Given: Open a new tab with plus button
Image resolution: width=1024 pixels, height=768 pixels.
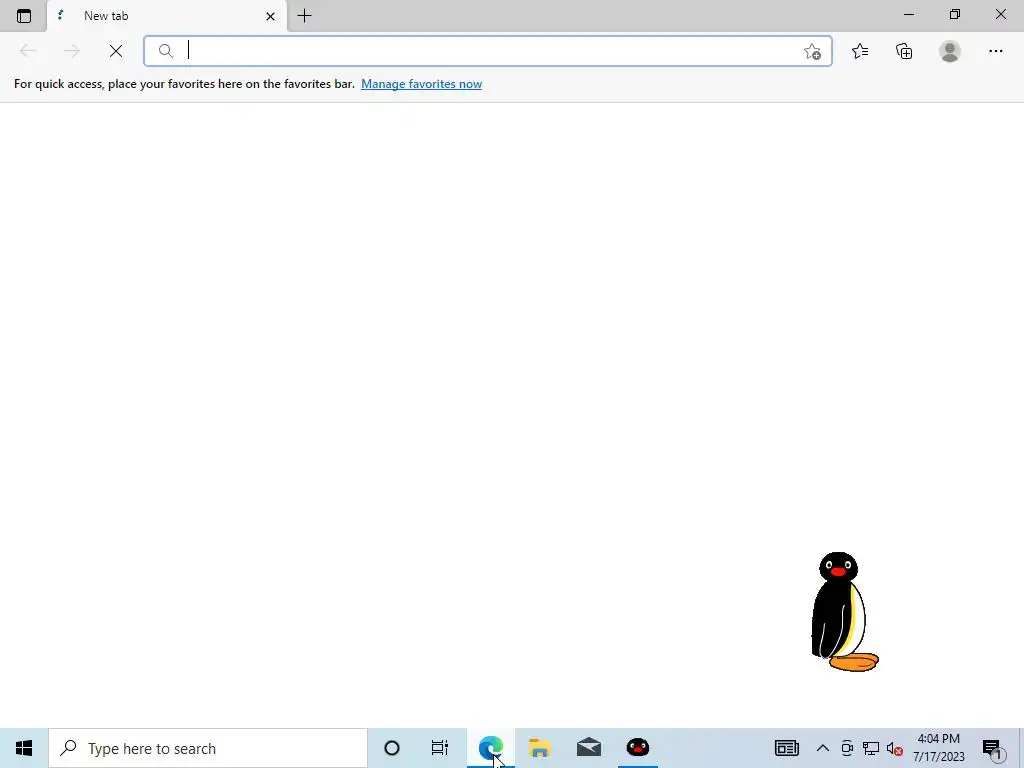Looking at the screenshot, I should pos(304,16).
